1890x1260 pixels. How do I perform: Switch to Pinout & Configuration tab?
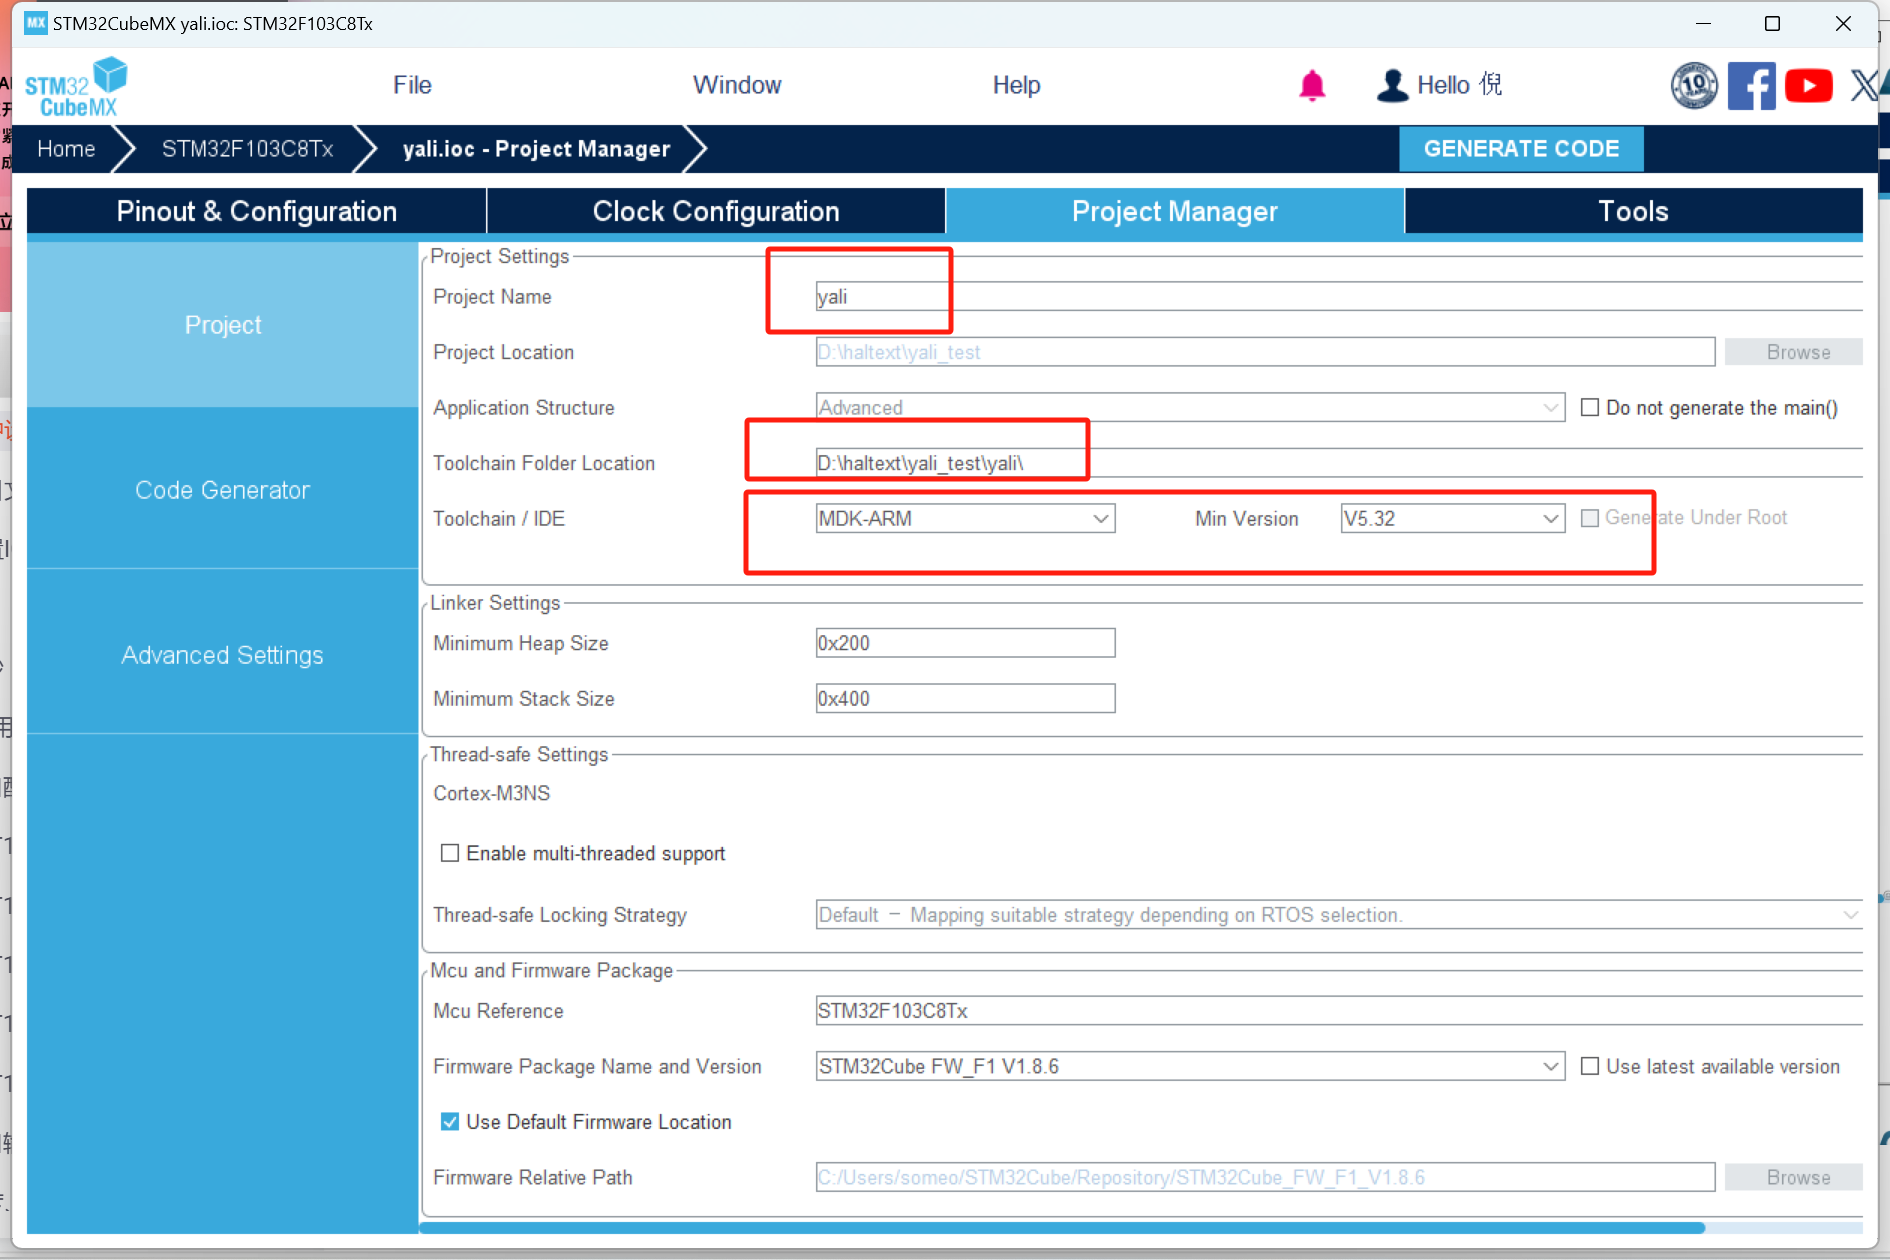pos(256,211)
